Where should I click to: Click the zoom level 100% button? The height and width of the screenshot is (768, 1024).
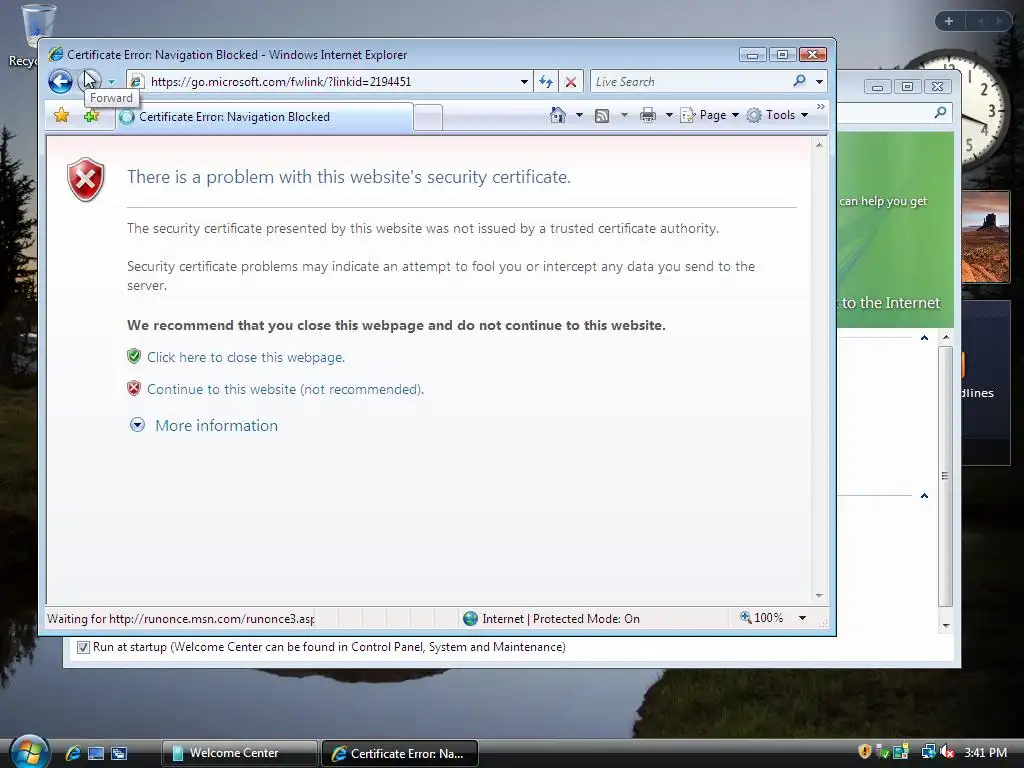(x=761, y=618)
